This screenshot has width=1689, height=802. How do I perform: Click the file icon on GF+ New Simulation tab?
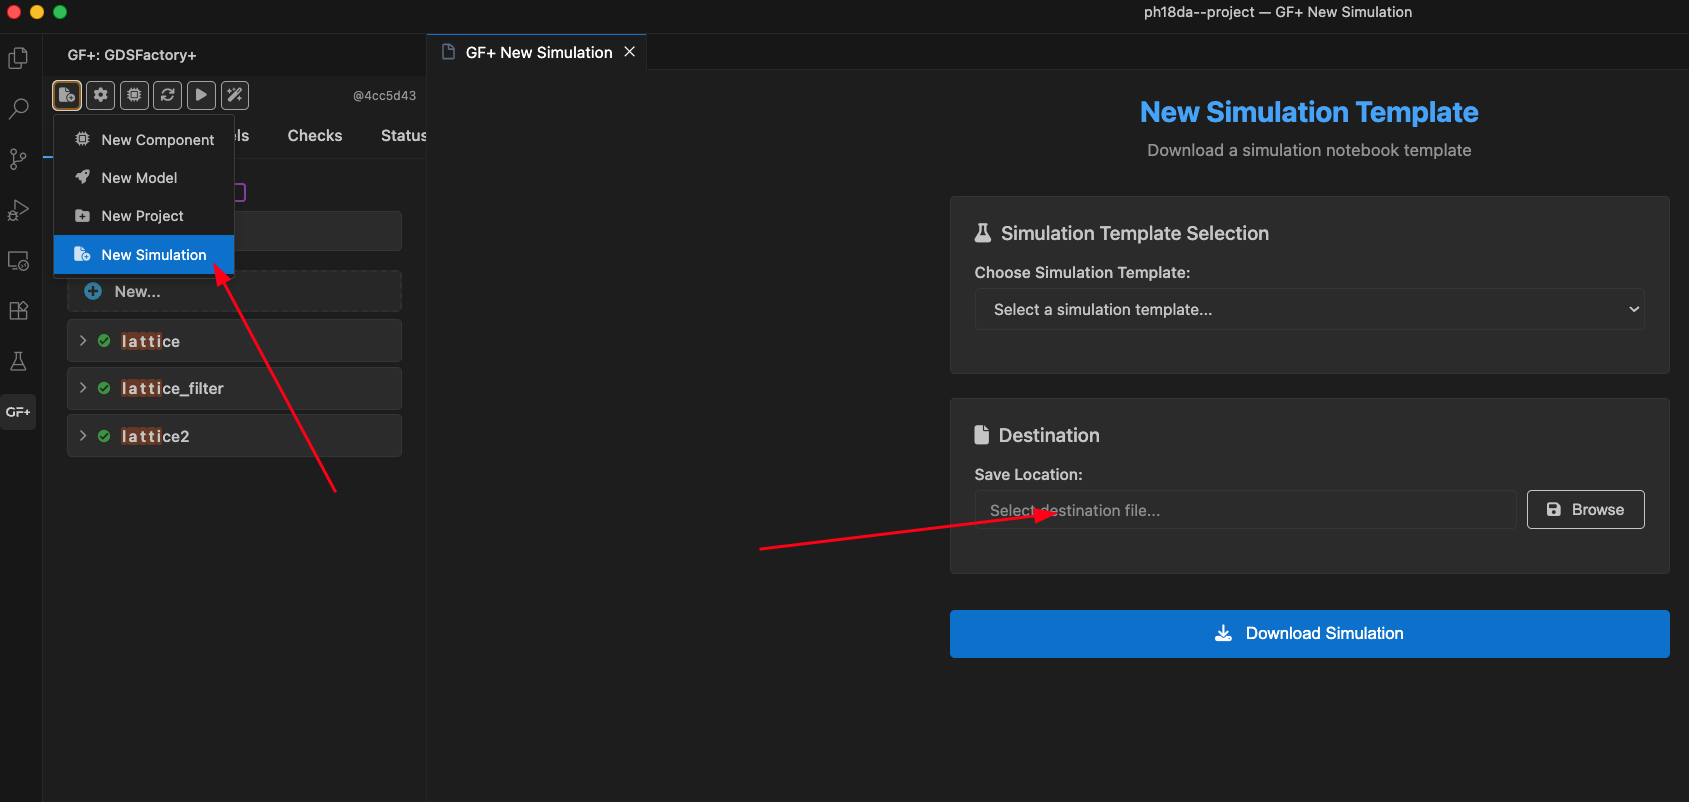point(449,52)
